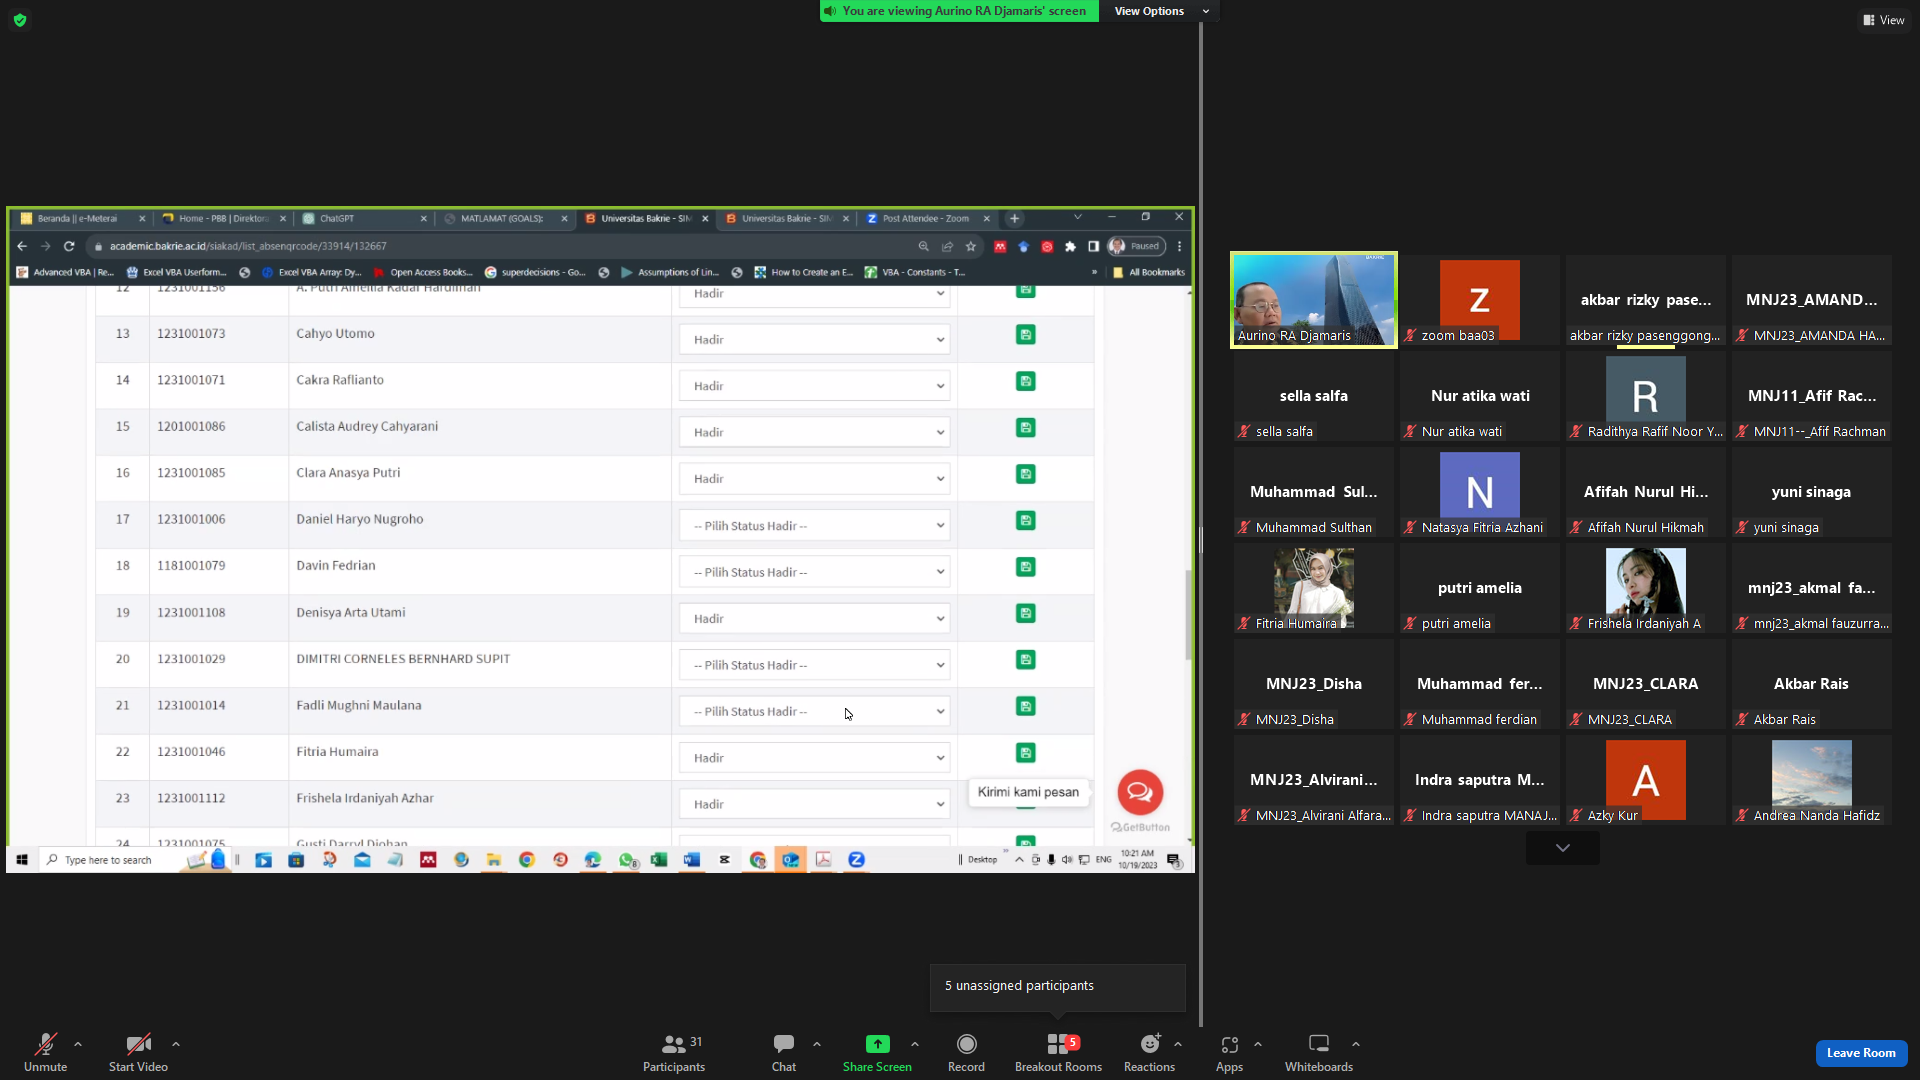Select Aurino RA Djamaris video thumbnail
Viewport: 1920px width, 1080px height.
click(1313, 300)
